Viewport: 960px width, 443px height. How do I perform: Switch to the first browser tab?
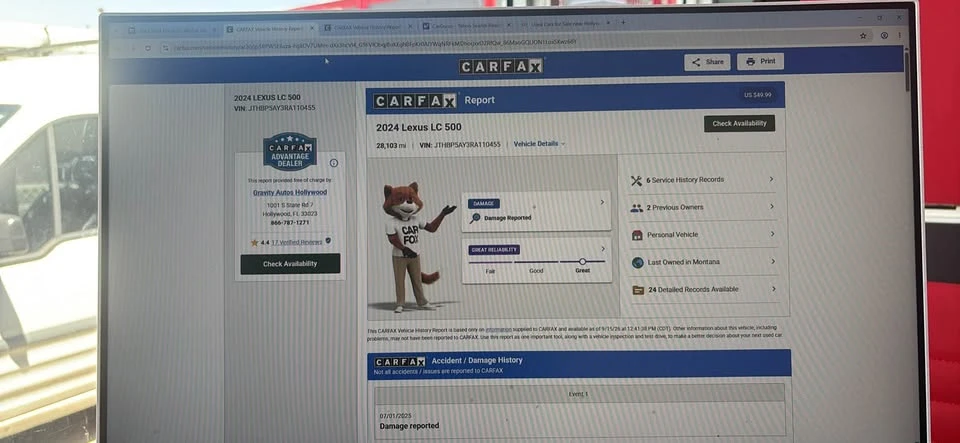coord(171,29)
